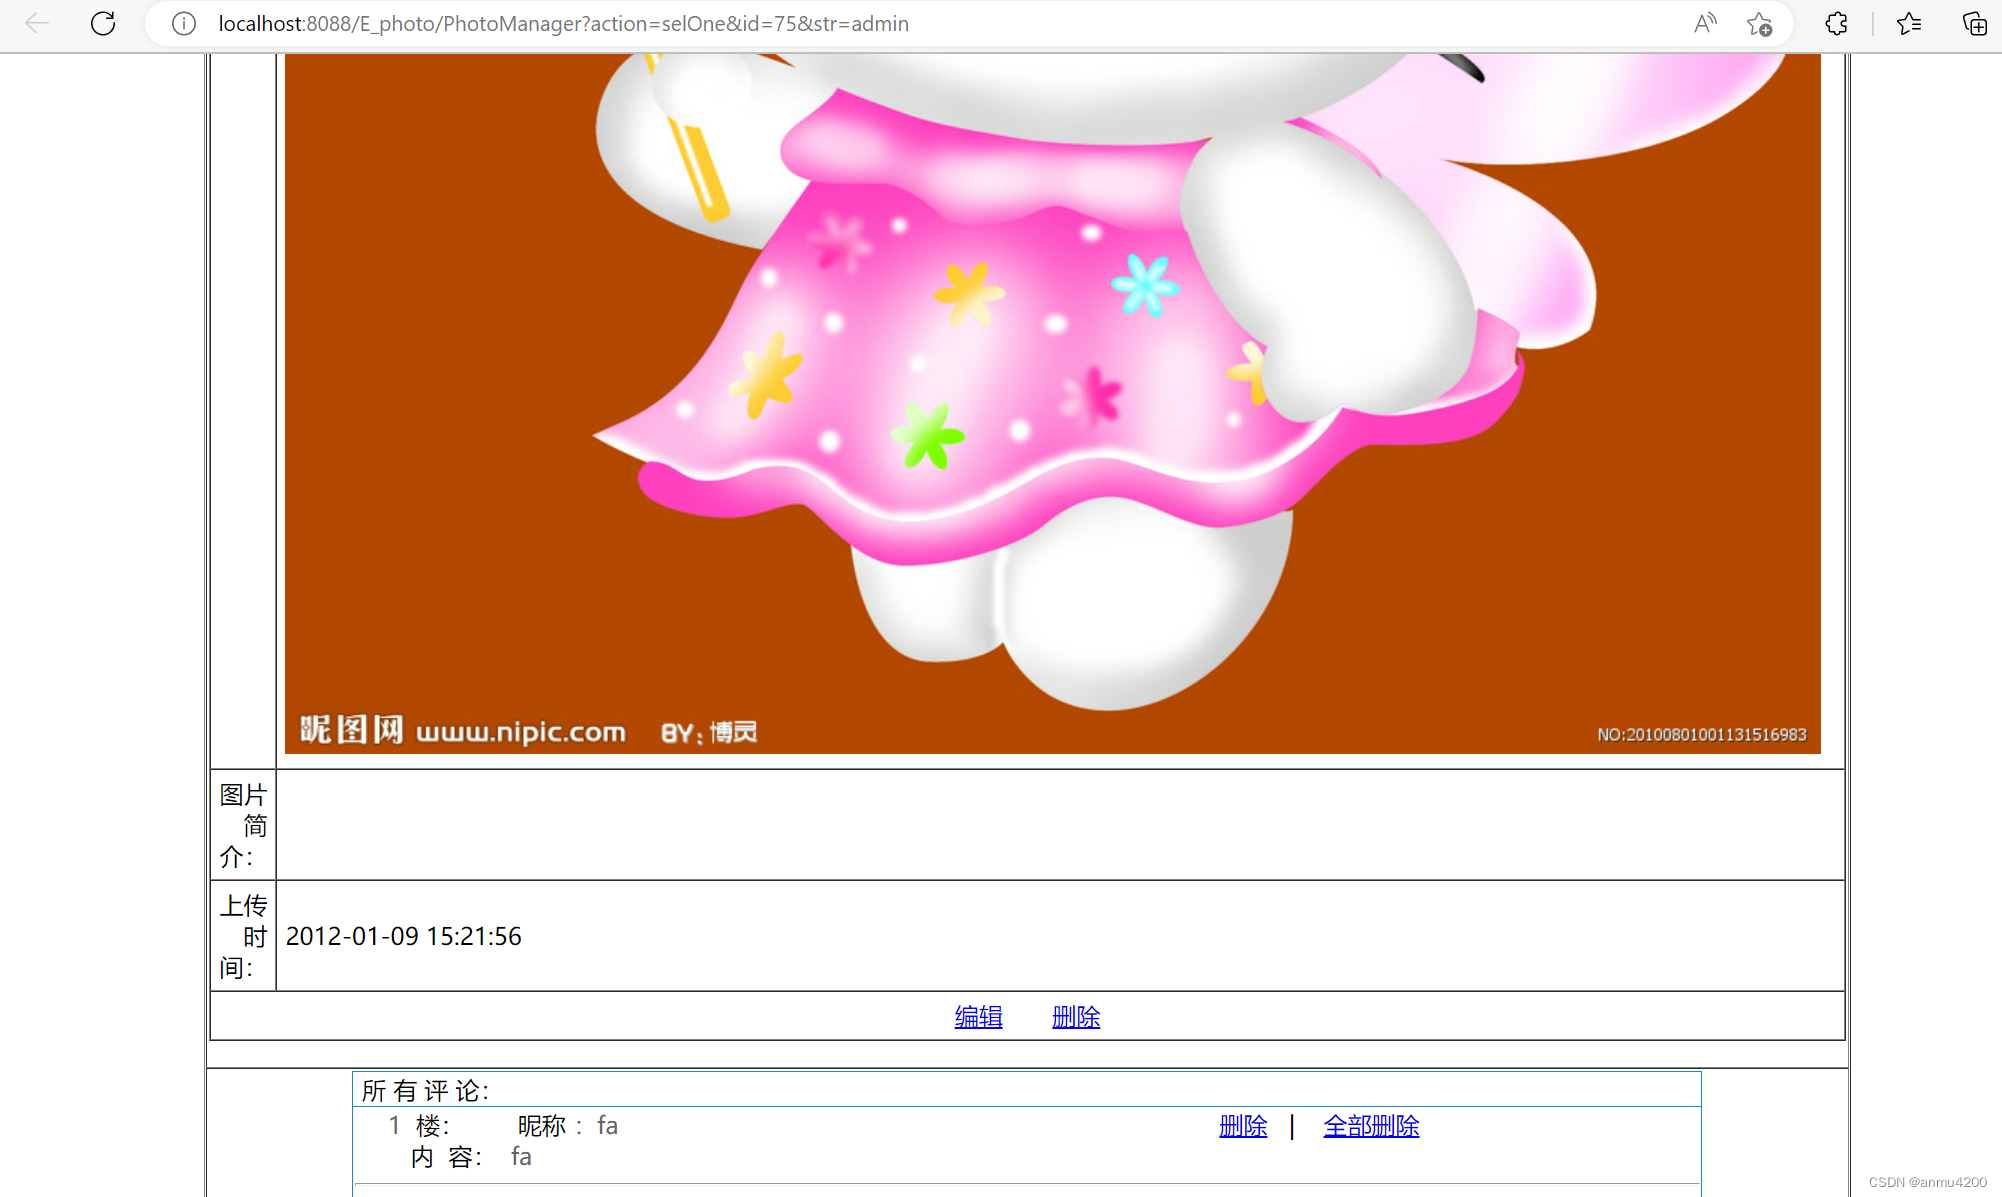Image resolution: width=2002 pixels, height=1197 pixels.
Task: Click the upload time 2012-01-09 15:21:56
Action: [404, 936]
